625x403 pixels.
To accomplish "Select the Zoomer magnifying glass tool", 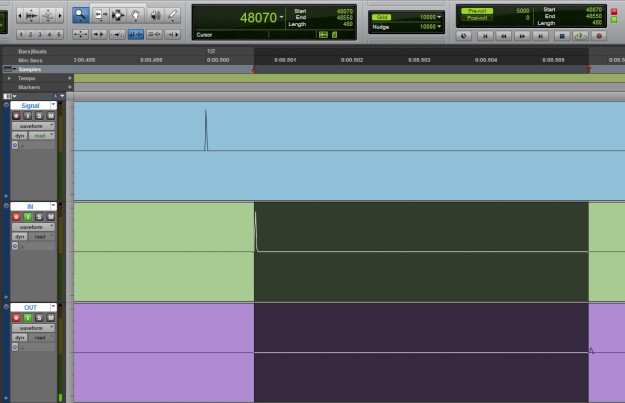I will click(81, 15).
